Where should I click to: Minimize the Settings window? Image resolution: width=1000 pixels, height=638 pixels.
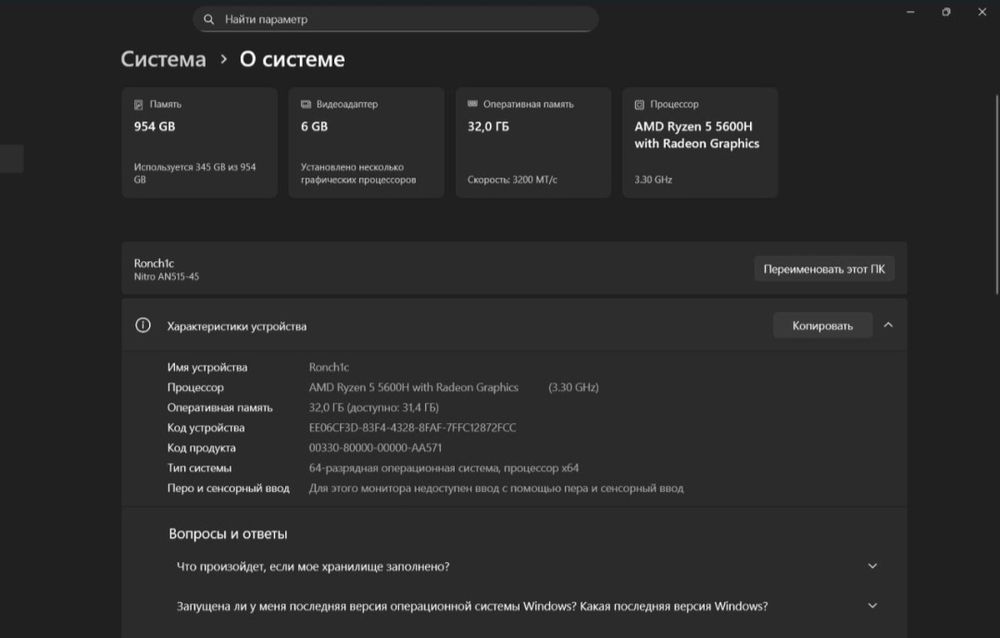click(911, 12)
